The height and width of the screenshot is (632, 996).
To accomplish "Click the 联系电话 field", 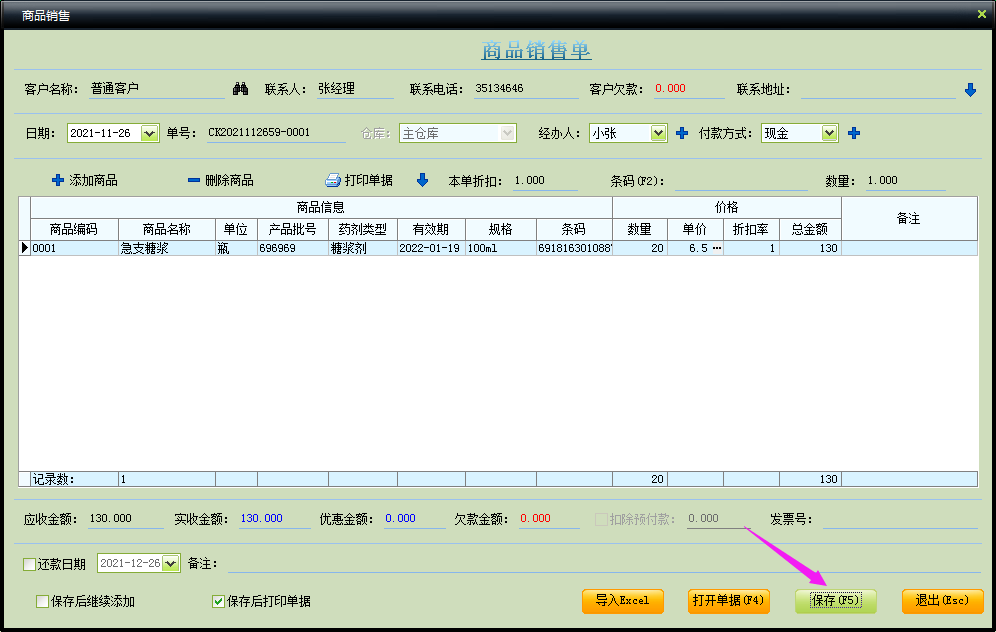I will tap(526, 89).
